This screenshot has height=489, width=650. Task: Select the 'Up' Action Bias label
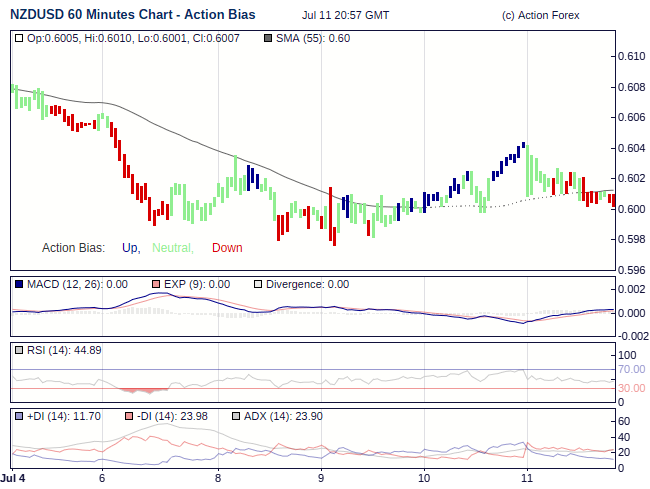(130, 248)
